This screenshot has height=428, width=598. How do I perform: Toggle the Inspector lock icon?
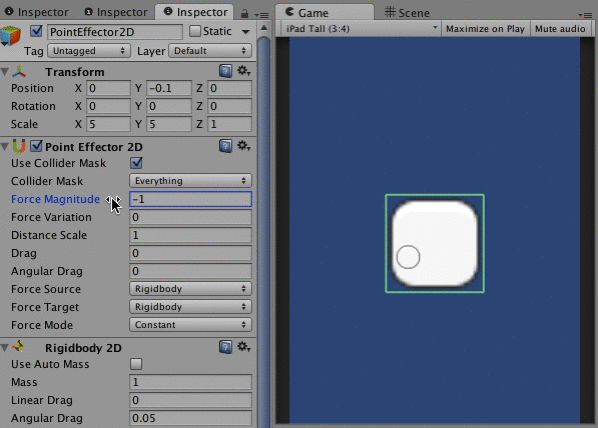[244, 13]
